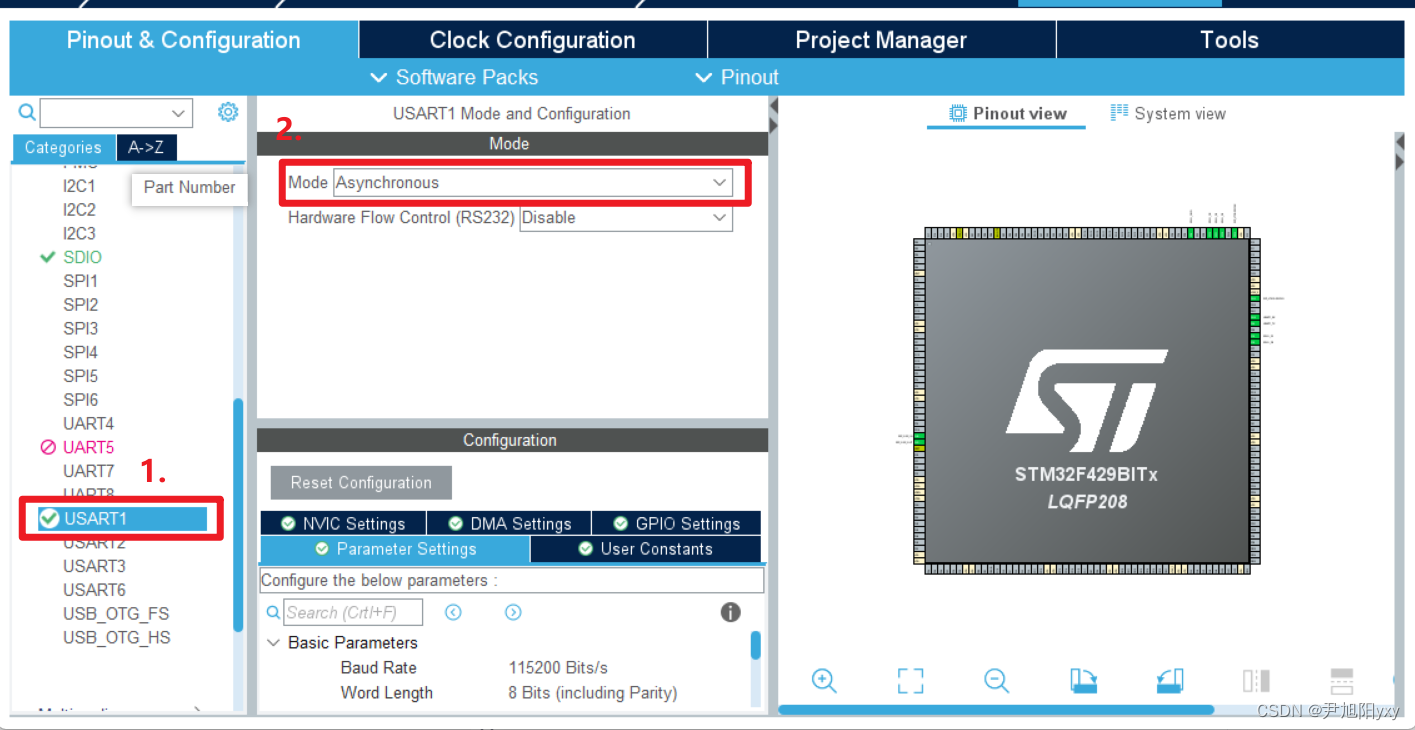Select SPI4 in the peripheral list

[80, 352]
